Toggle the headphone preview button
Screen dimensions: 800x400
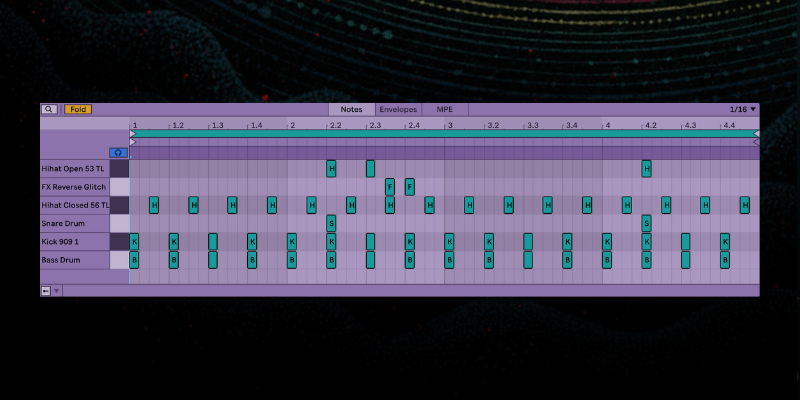(119, 153)
